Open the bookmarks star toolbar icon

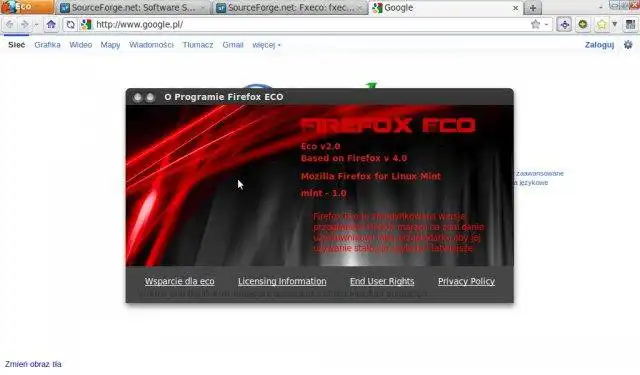point(602,24)
